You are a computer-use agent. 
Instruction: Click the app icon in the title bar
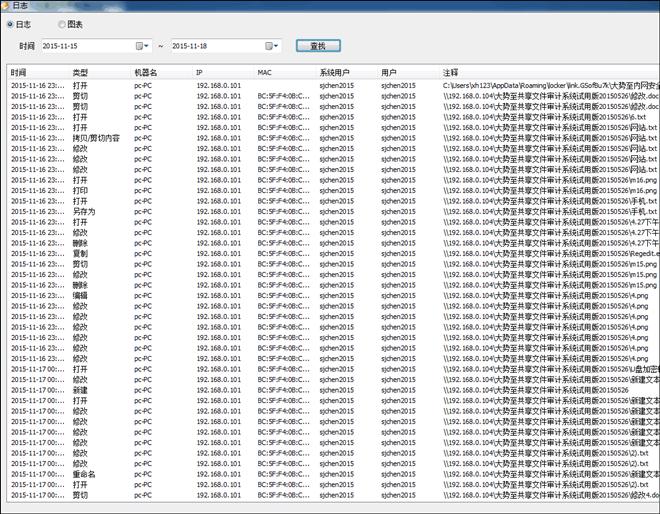tap(8, 6)
